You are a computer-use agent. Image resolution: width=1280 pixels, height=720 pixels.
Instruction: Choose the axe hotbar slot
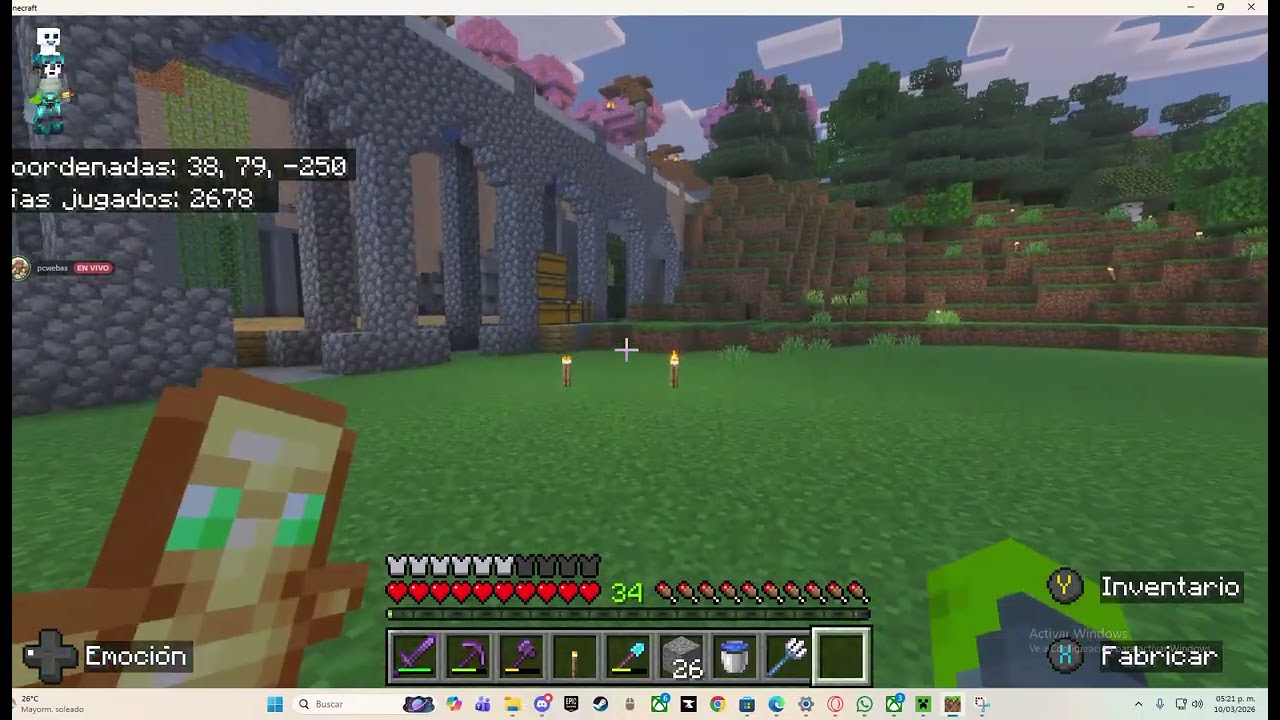click(x=522, y=656)
